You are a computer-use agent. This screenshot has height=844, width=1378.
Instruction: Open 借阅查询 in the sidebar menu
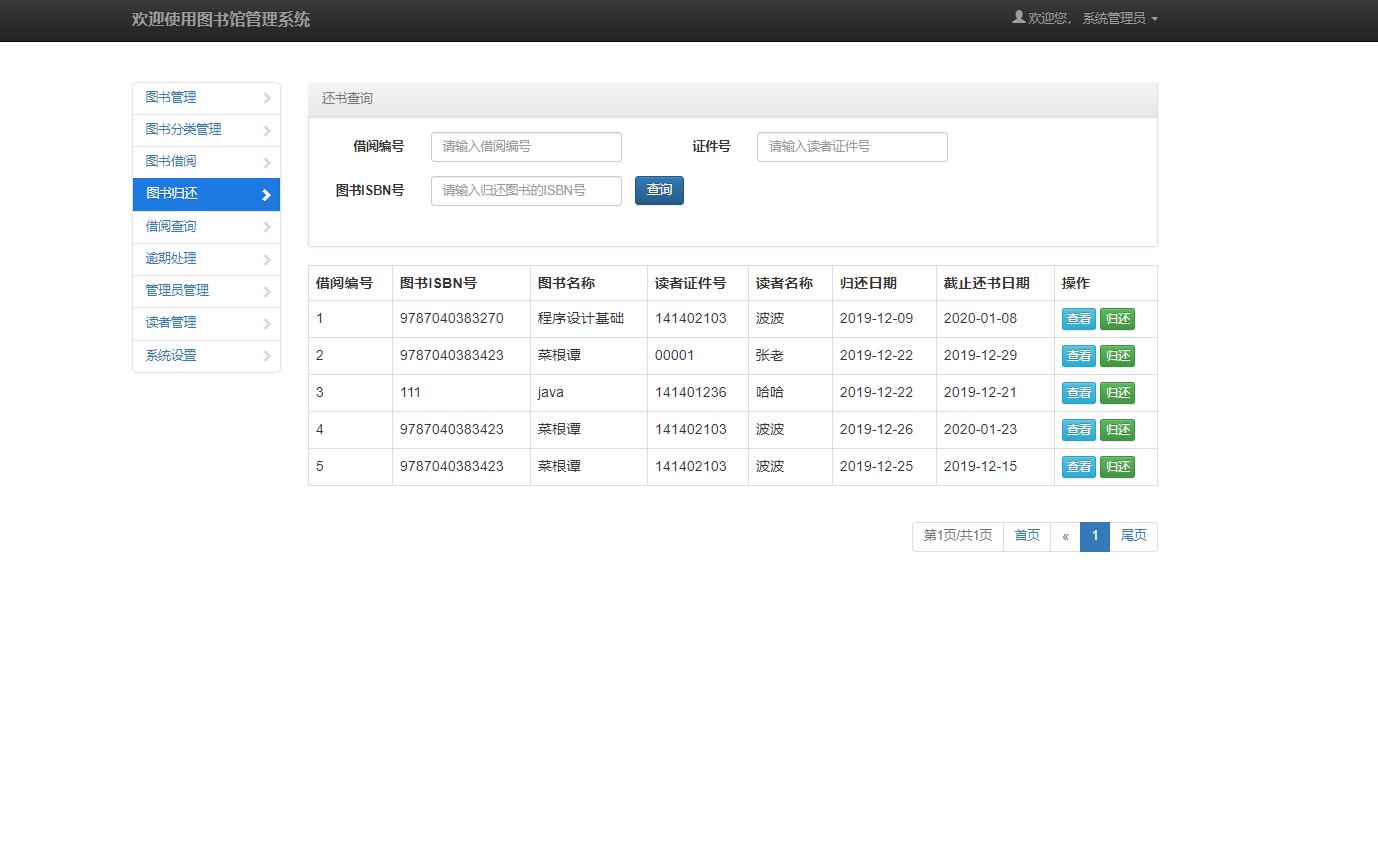[x=171, y=227]
